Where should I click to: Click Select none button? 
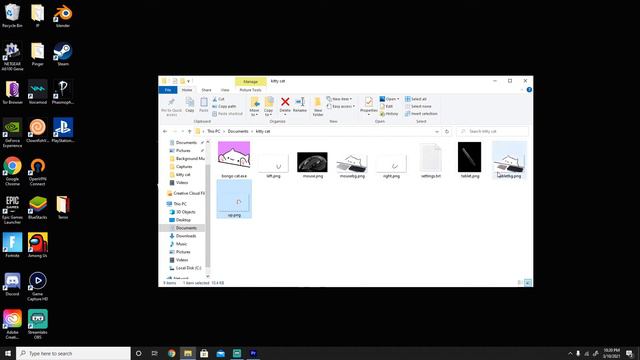pos(418,107)
